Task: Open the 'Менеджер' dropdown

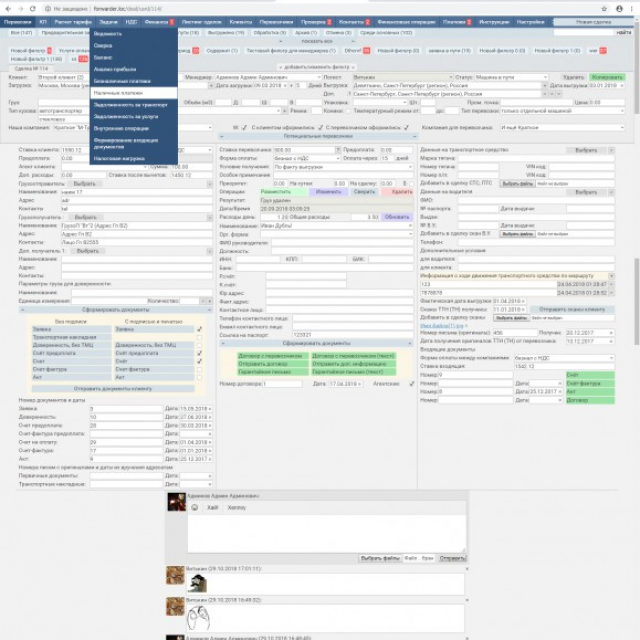Action: [x=268, y=77]
